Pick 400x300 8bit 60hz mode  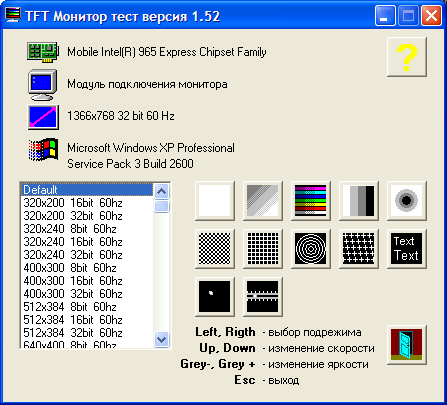(x=87, y=268)
